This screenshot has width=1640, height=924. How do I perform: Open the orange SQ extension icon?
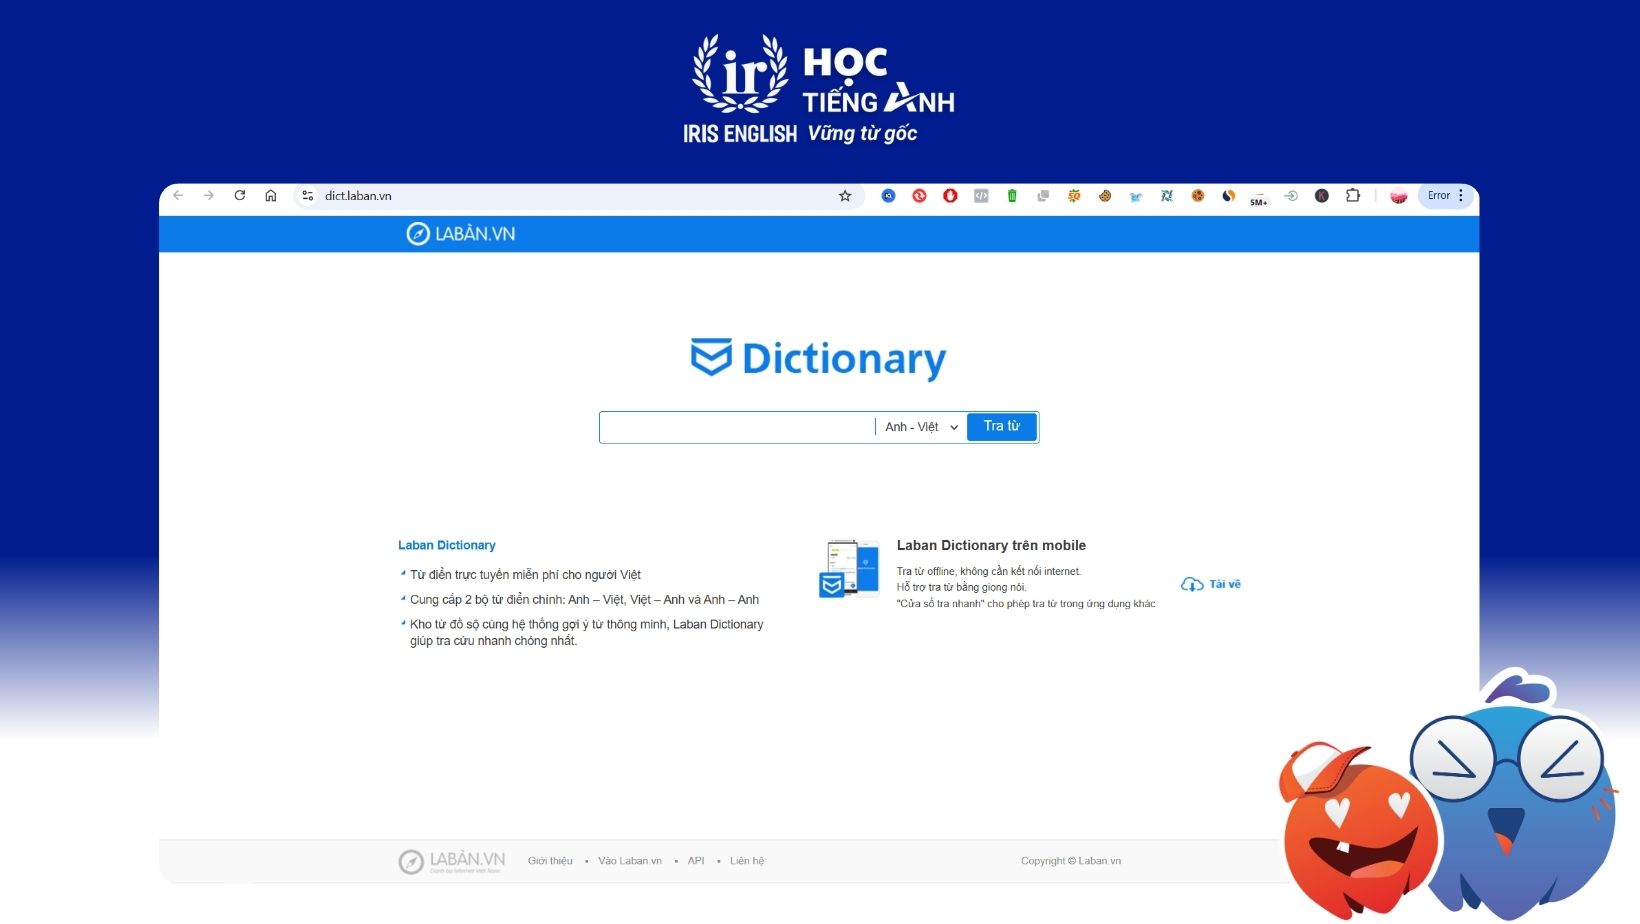tap(1074, 196)
